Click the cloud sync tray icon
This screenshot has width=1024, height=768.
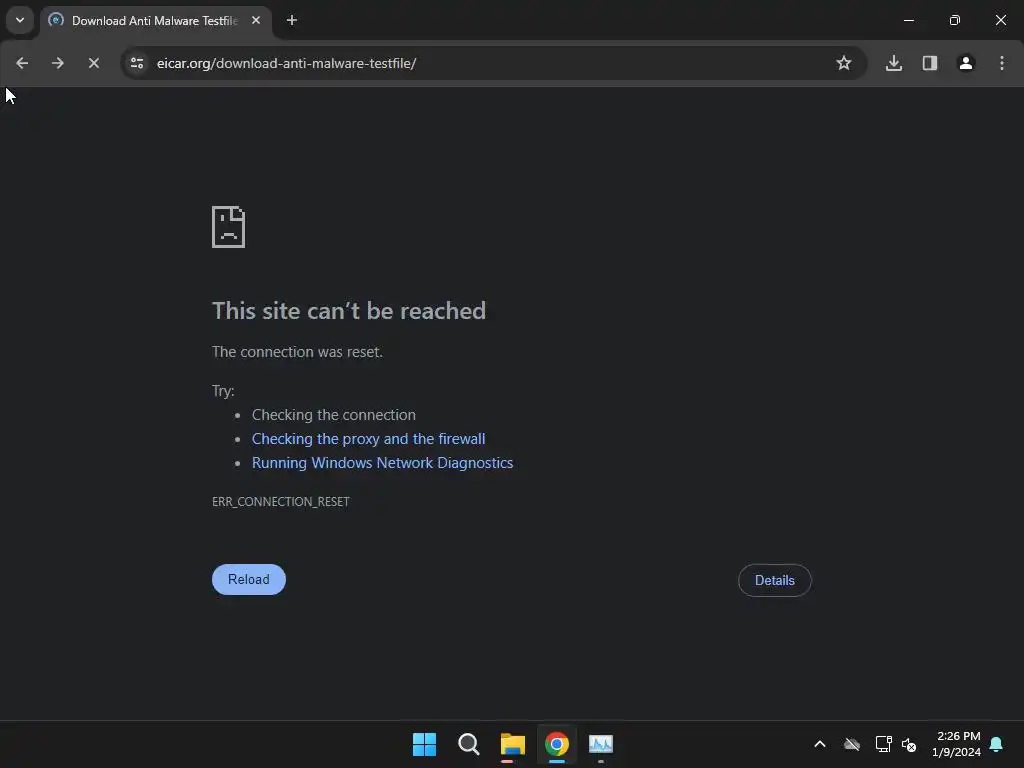click(x=852, y=744)
